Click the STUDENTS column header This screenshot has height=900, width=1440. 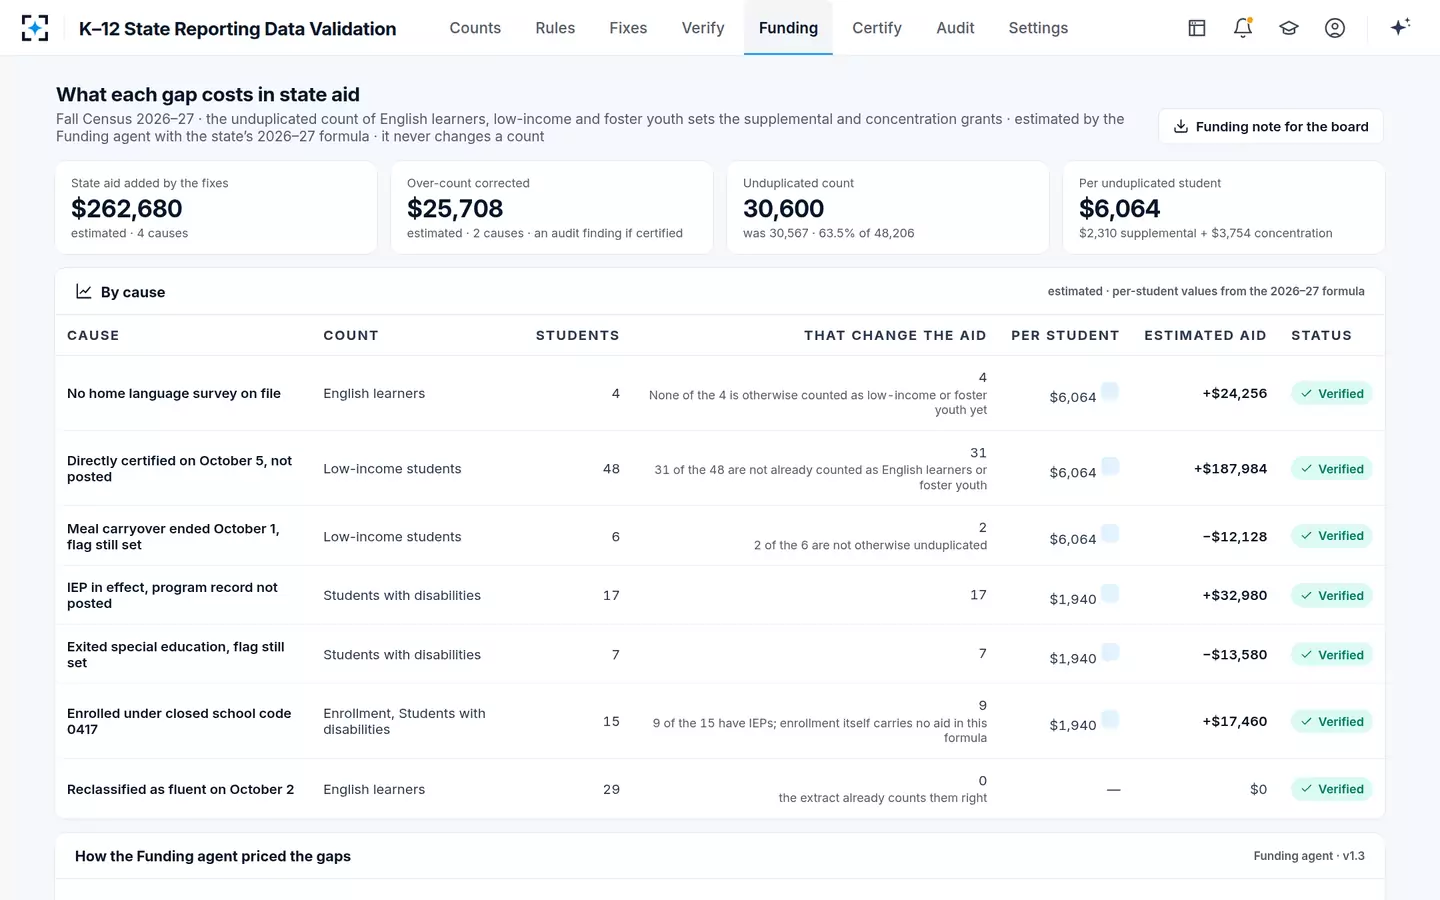click(x=577, y=335)
